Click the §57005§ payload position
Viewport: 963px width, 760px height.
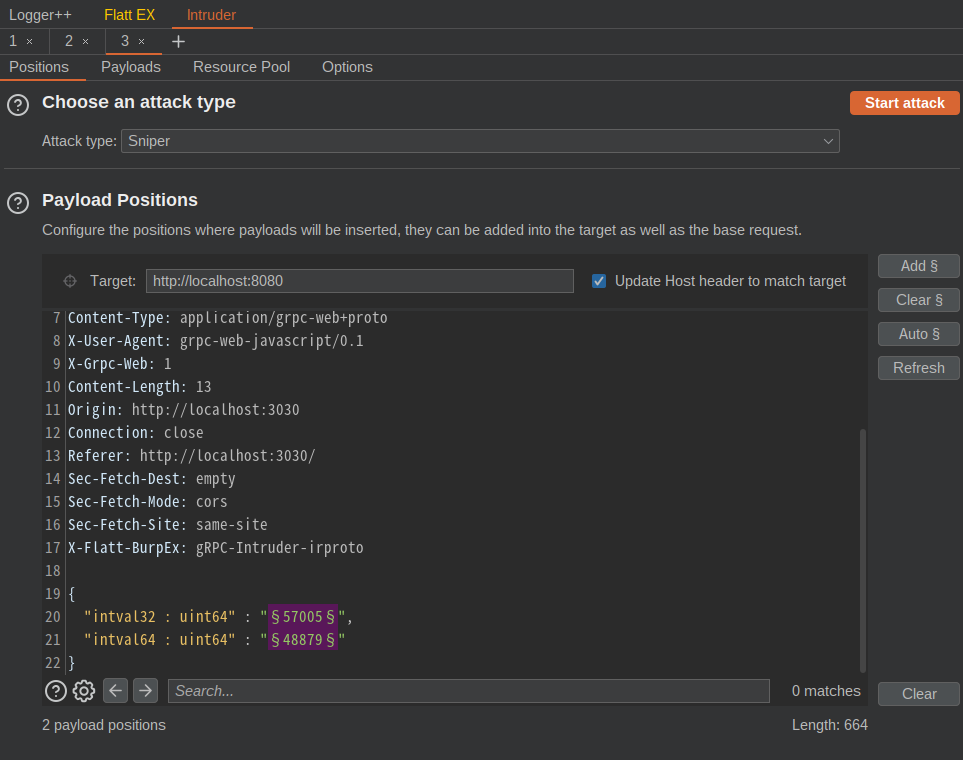click(303, 617)
